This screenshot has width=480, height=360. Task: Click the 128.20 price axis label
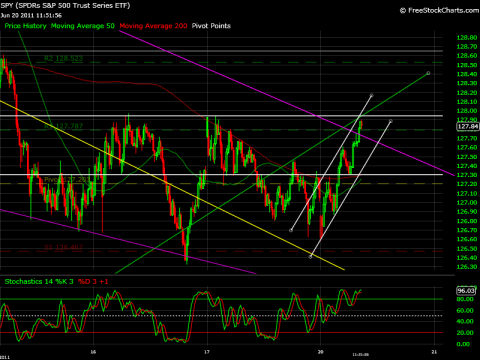467,93
